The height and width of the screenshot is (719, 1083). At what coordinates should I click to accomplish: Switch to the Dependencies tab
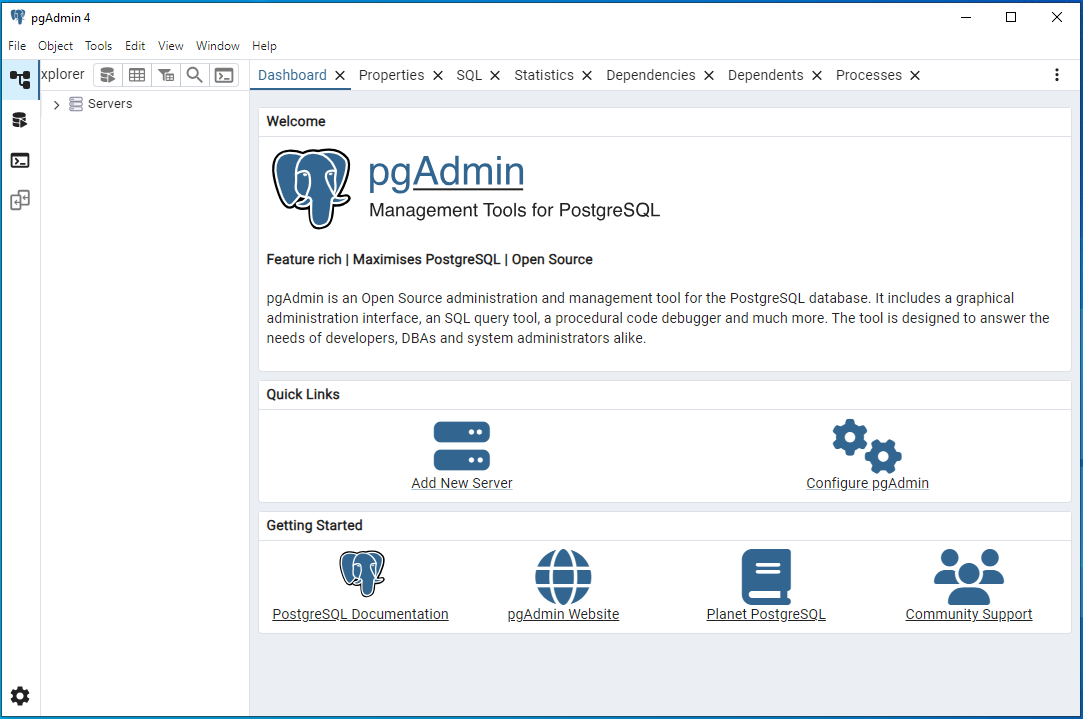coord(650,75)
